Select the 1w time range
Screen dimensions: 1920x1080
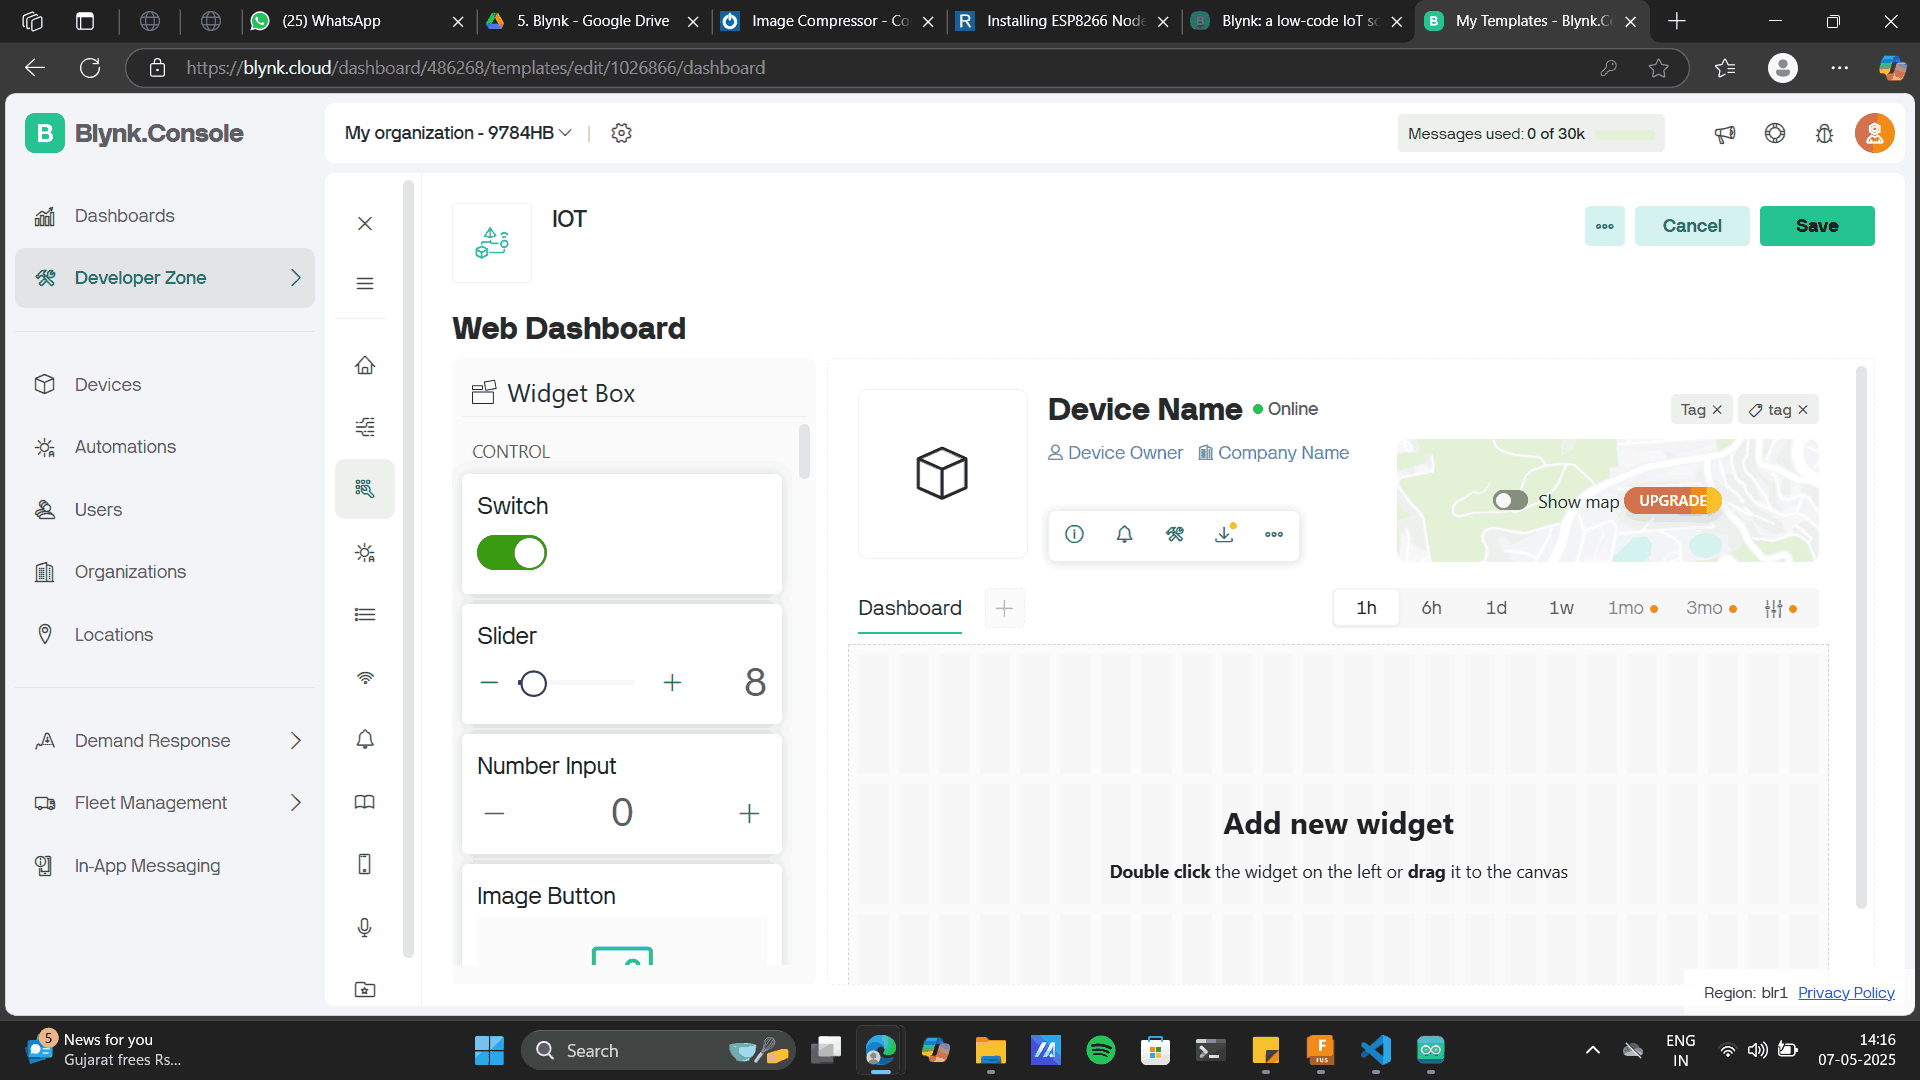(1561, 608)
